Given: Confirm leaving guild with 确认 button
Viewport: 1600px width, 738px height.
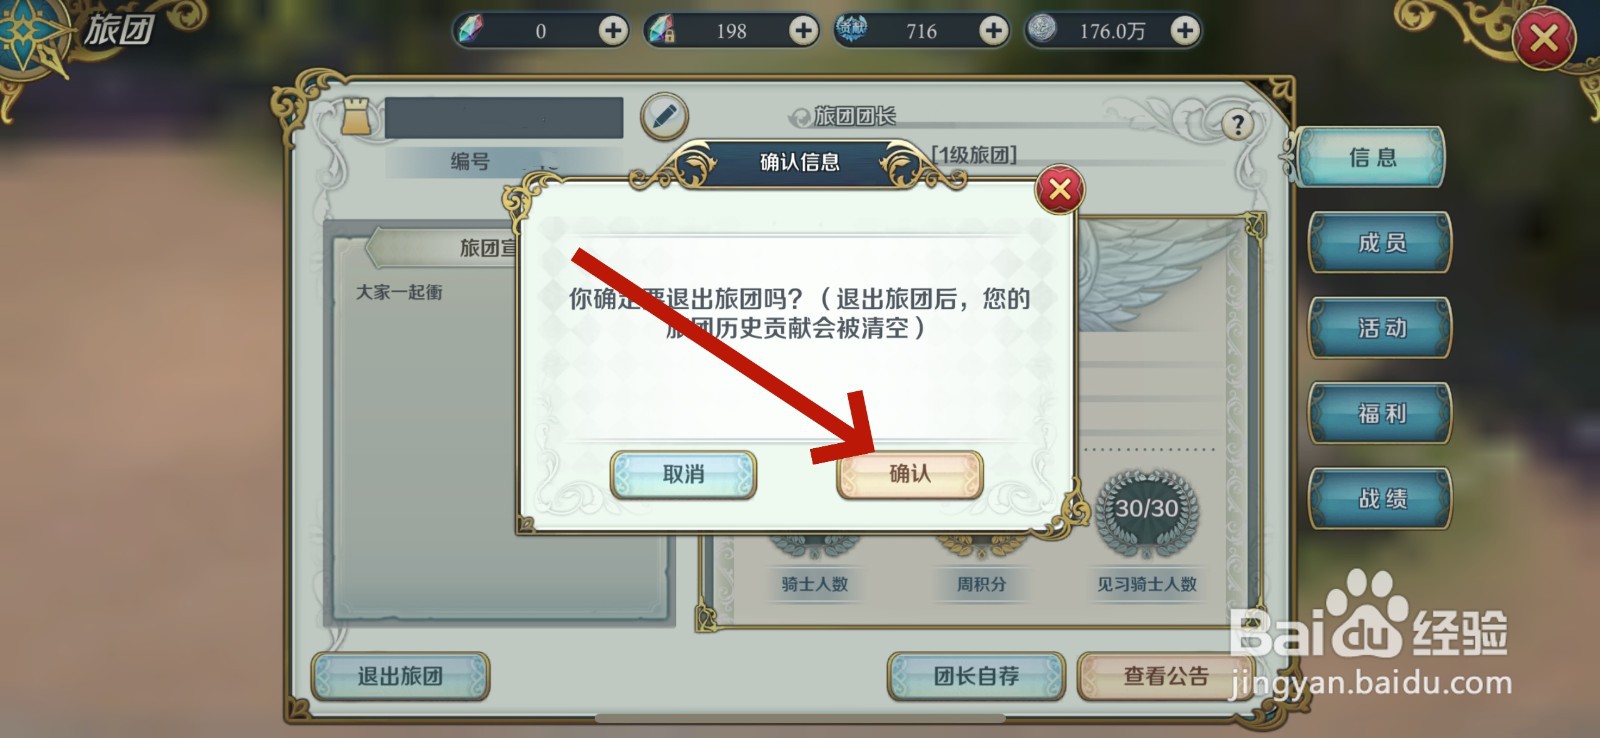Looking at the screenshot, I should [x=910, y=474].
